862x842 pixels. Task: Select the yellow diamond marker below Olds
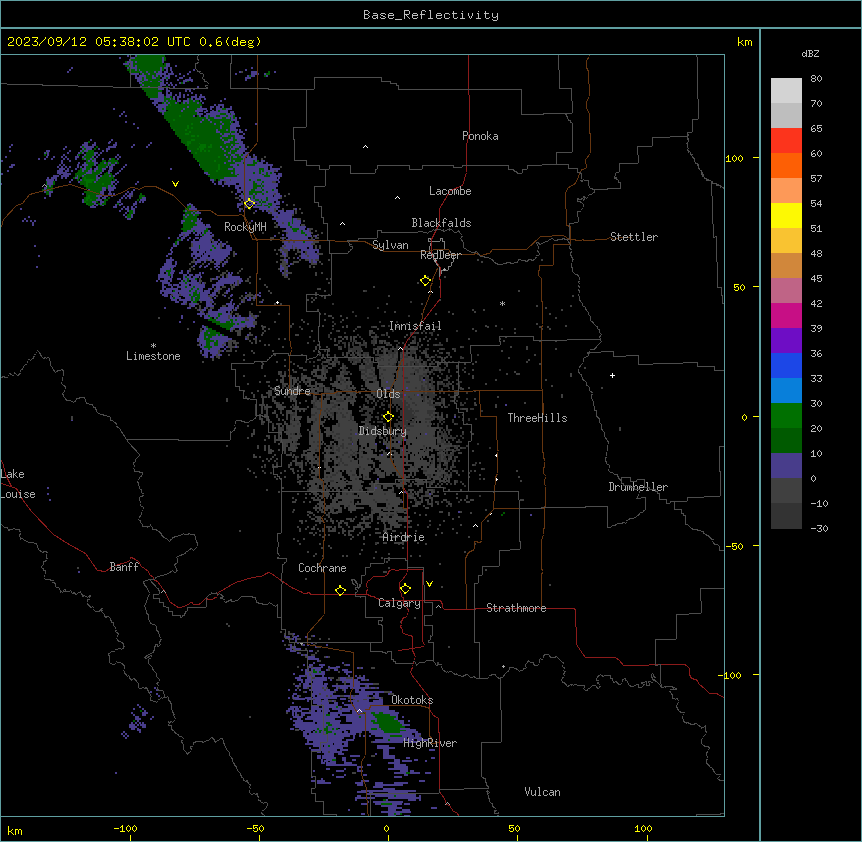pos(388,417)
